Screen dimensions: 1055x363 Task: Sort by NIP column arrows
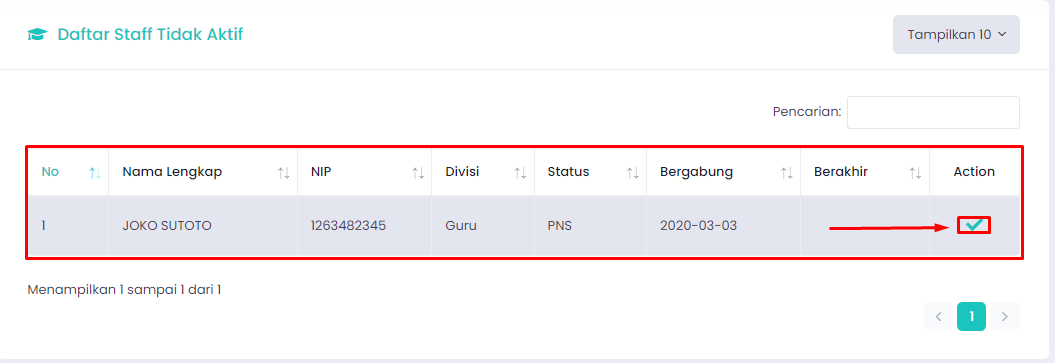[x=418, y=173]
